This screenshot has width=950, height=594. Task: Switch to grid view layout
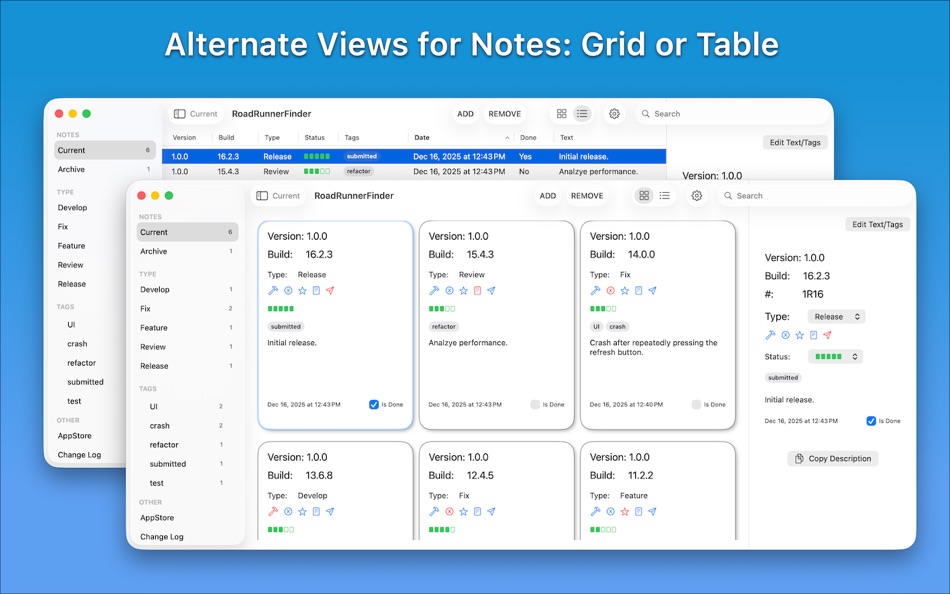point(644,196)
